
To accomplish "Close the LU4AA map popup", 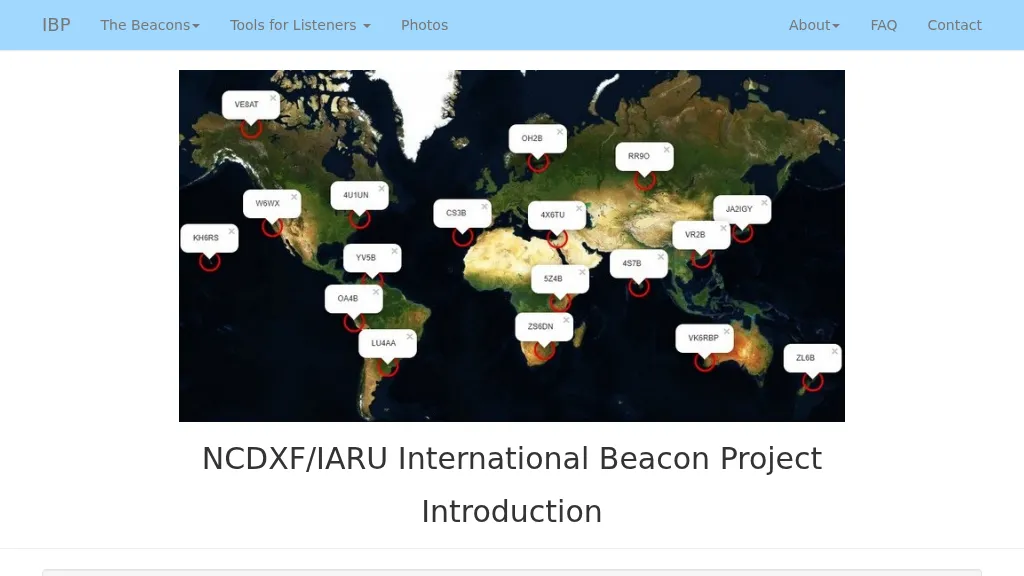I will [409, 336].
